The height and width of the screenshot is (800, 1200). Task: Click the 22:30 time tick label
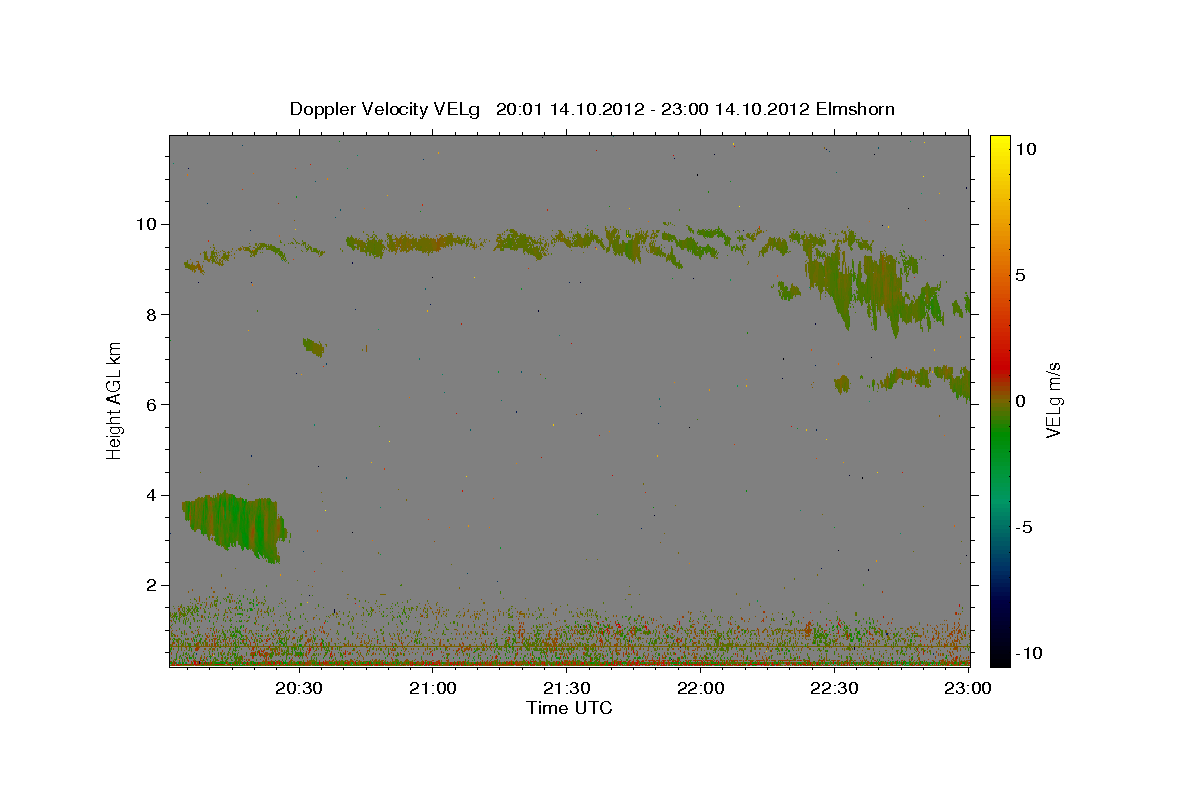pos(834,688)
